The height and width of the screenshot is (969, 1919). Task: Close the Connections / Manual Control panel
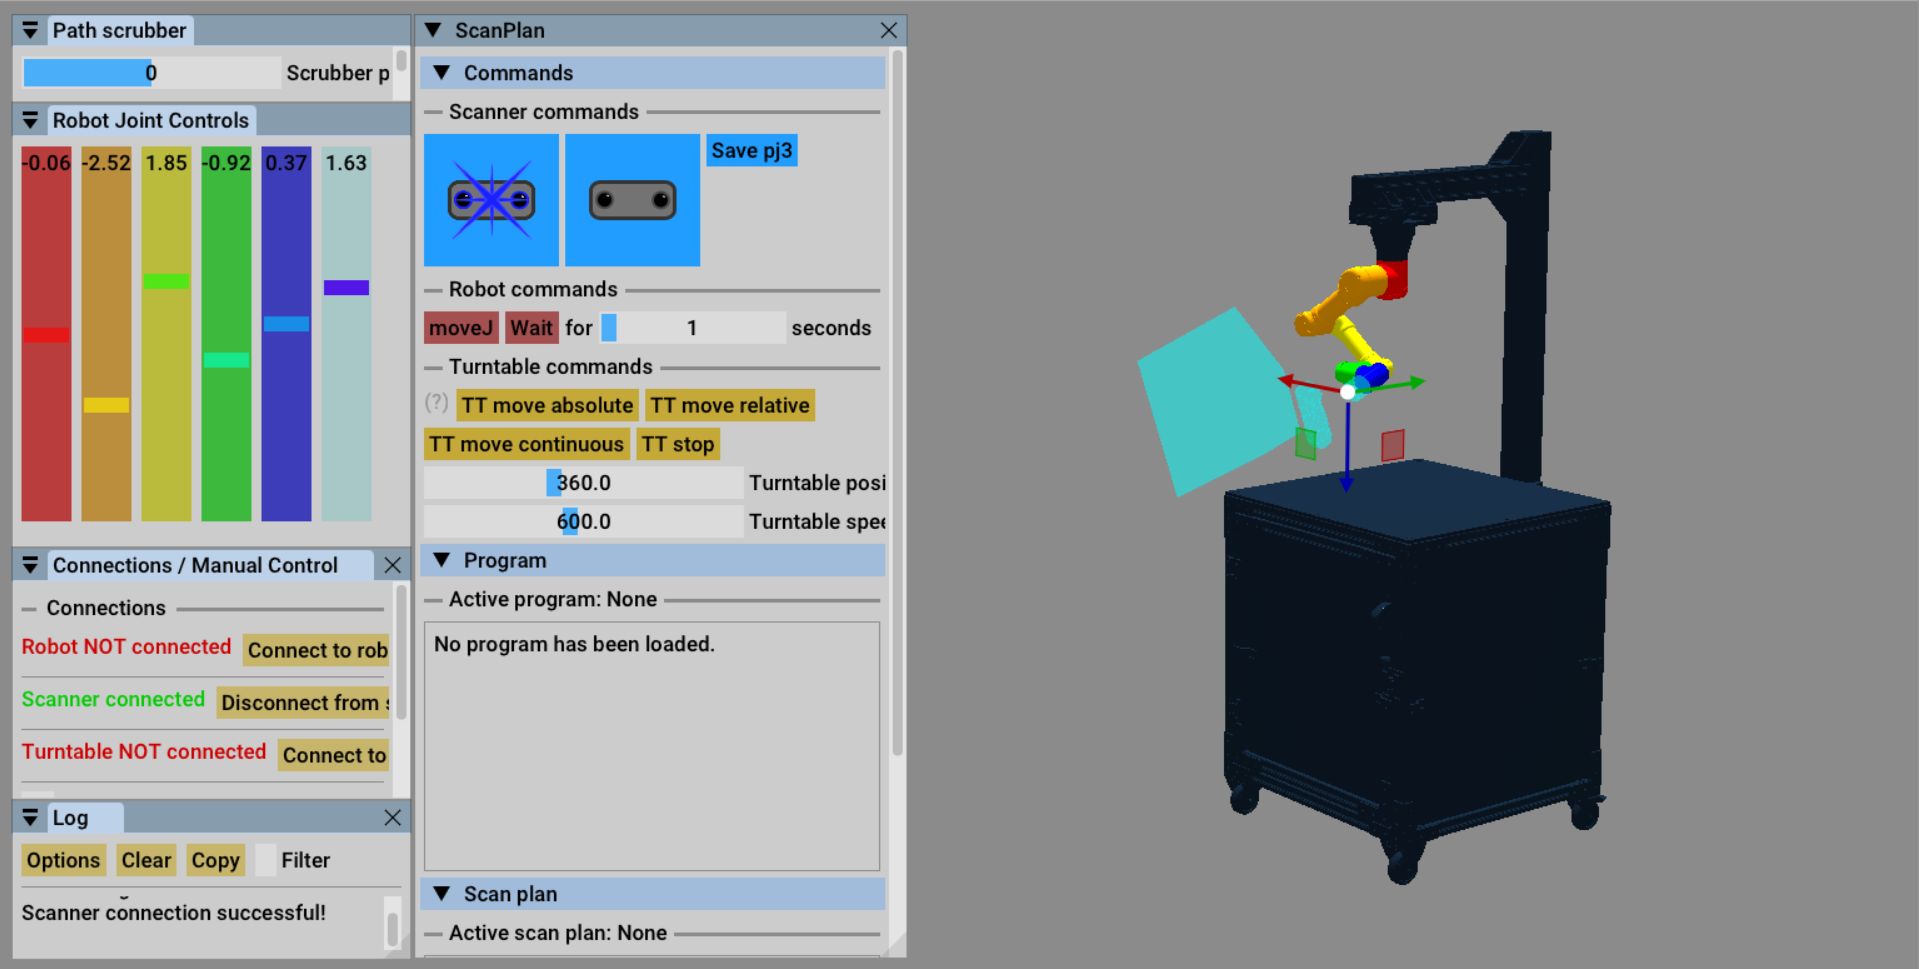[393, 565]
